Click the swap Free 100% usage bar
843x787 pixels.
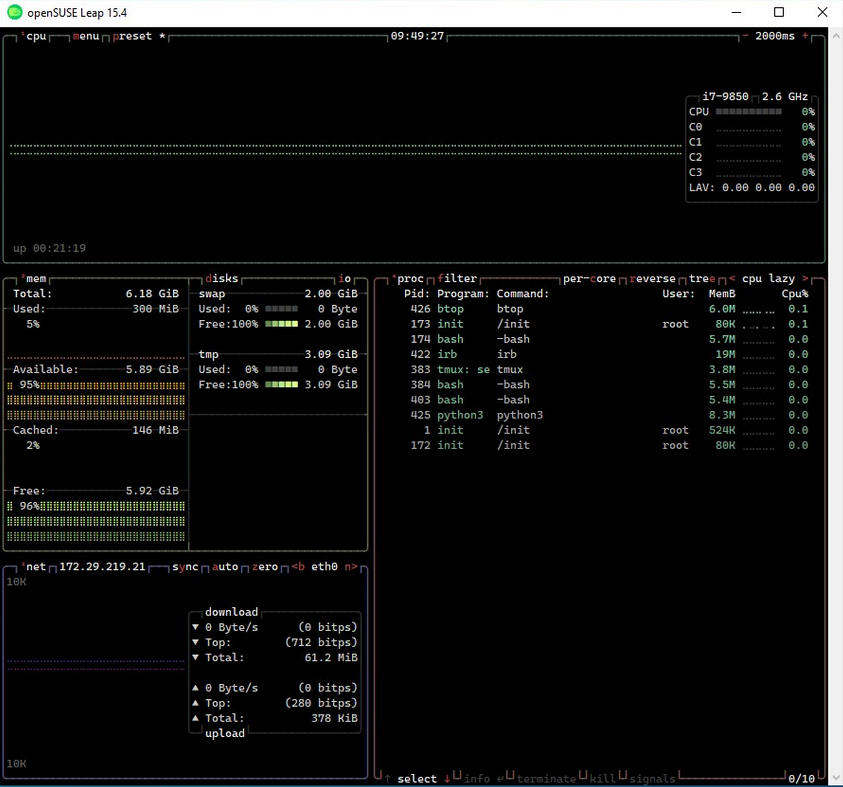(281, 324)
